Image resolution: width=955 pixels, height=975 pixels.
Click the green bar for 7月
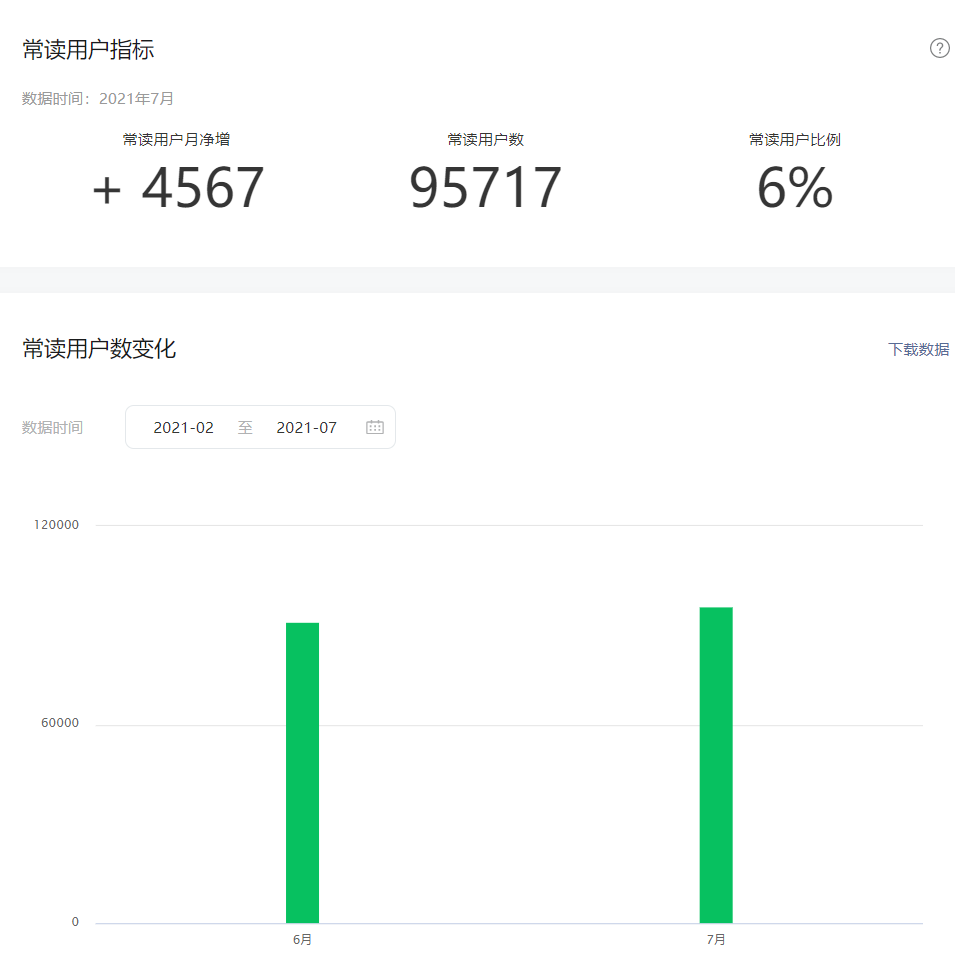pos(716,765)
